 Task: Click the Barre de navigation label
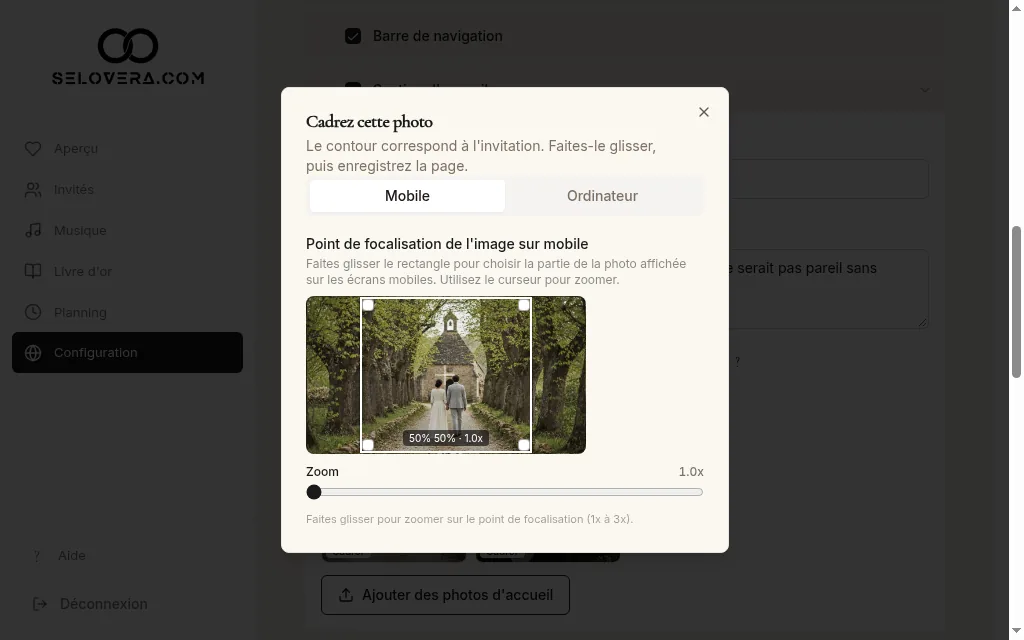[x=438, y=36]
